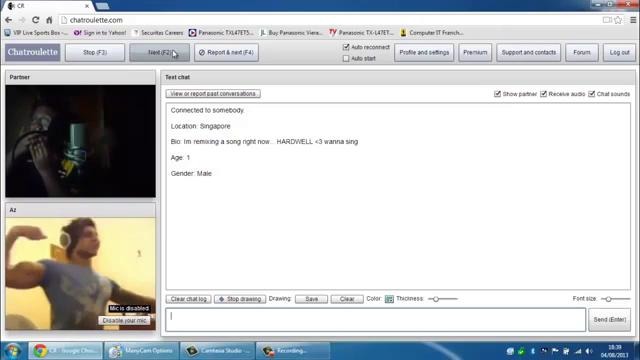Open the Computer IT Franch bookmark

click(432, 33)
